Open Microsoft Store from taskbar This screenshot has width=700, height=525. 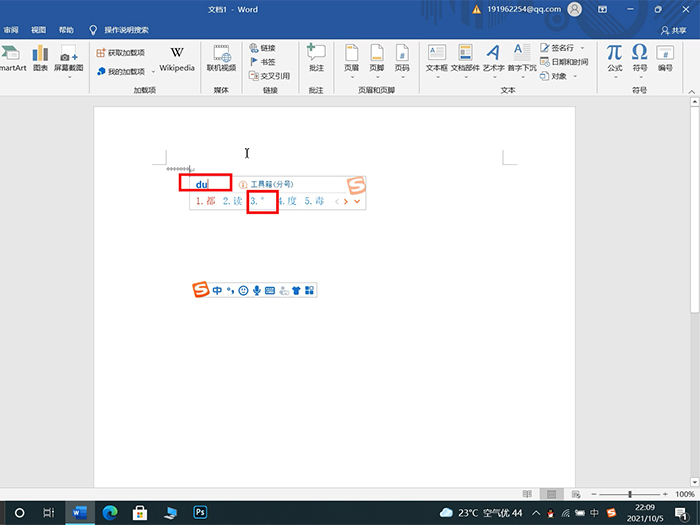click(140, 513)
